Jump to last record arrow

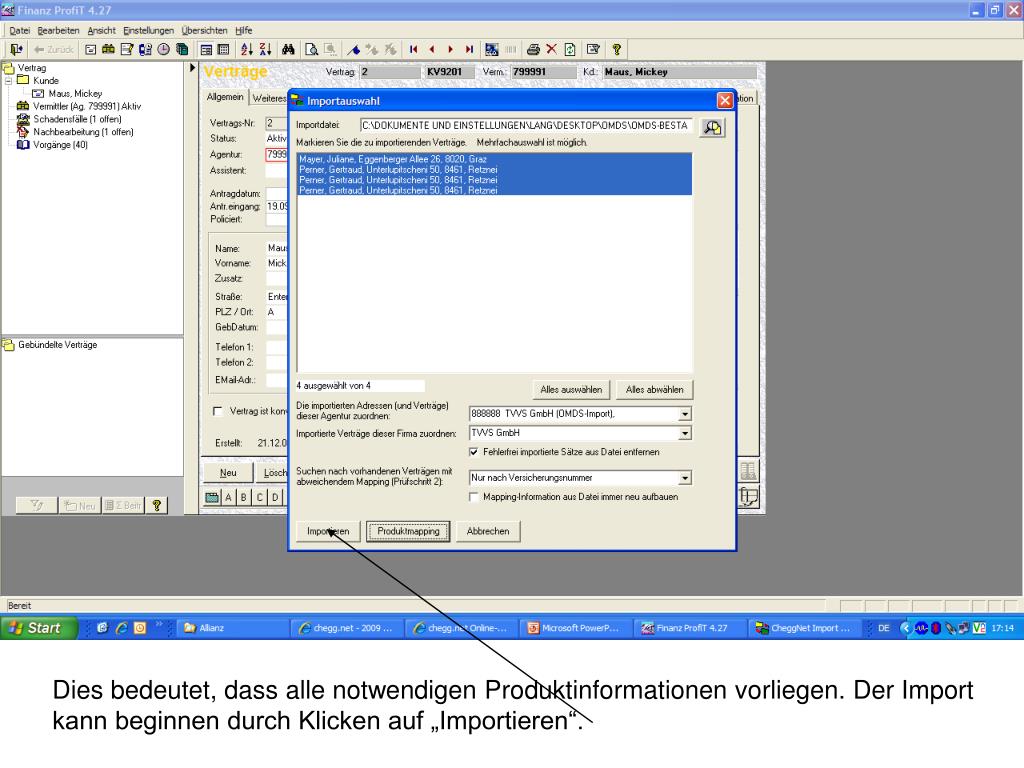tap(469, 50)
